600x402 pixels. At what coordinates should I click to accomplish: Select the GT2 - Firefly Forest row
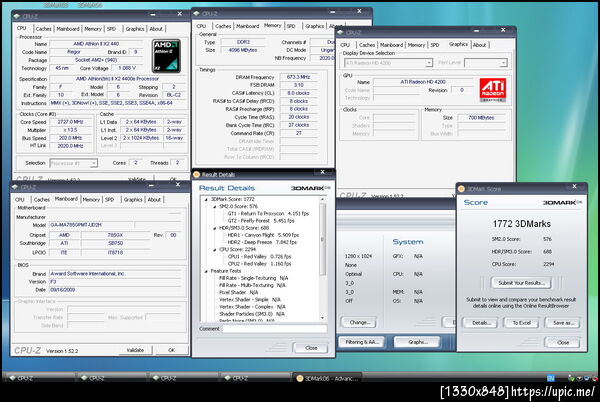pos(261,221)
